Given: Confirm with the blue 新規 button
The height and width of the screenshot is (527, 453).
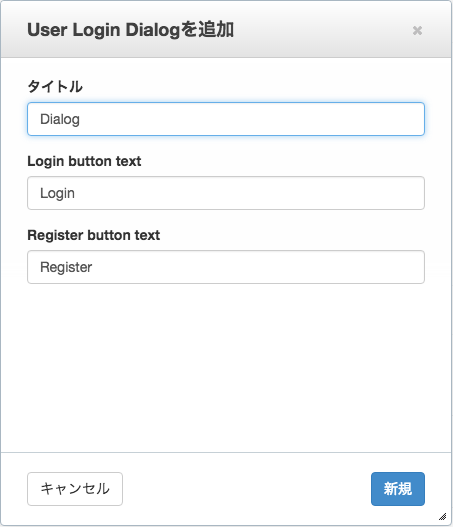Looking at the screenshot, I should coord(398,489).
